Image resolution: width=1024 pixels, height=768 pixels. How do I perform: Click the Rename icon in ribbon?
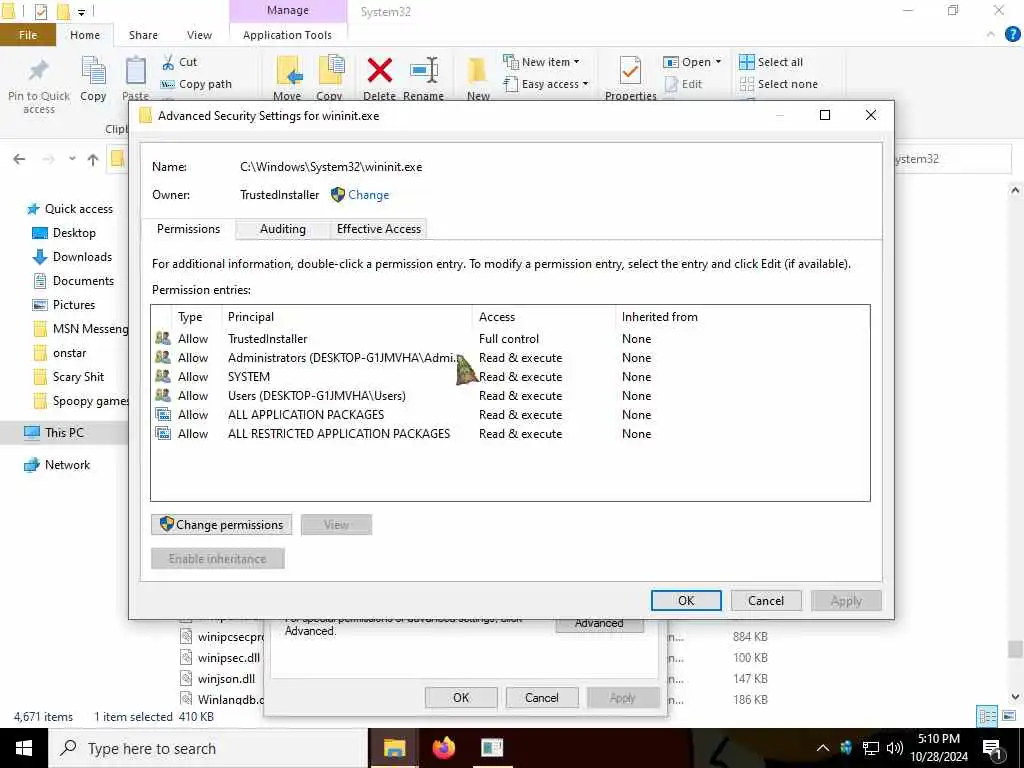point(424,71)
